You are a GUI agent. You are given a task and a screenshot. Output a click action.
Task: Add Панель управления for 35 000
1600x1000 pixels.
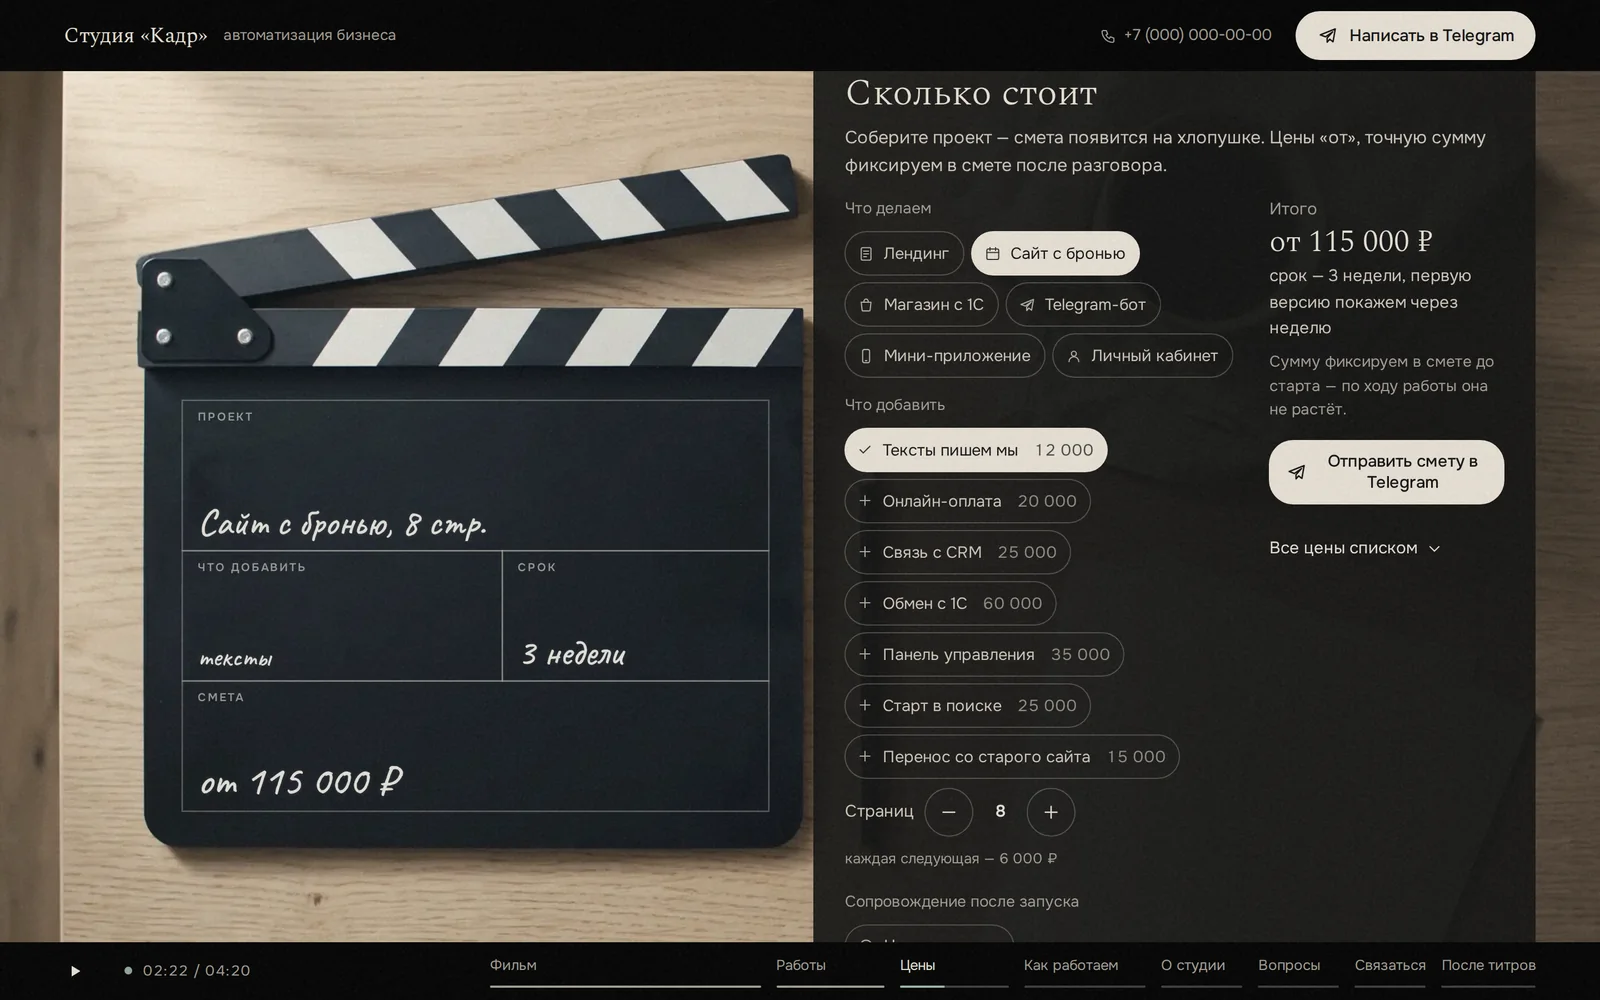pyautogui.click(x=984, y=654)
